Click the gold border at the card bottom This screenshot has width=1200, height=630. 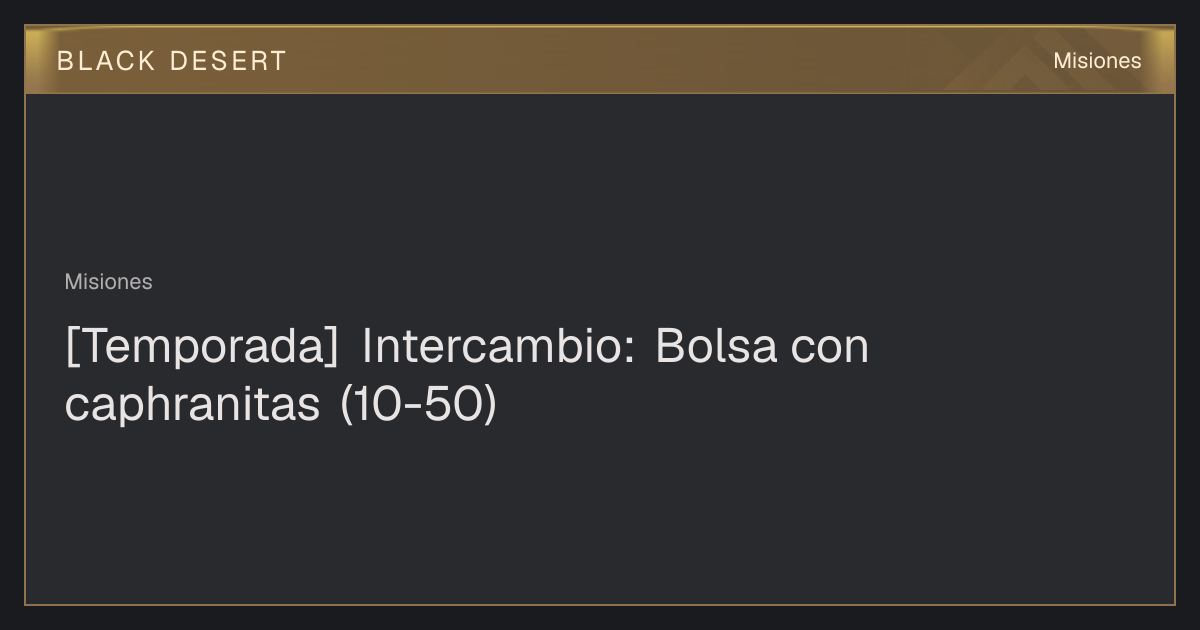(600, 604)
